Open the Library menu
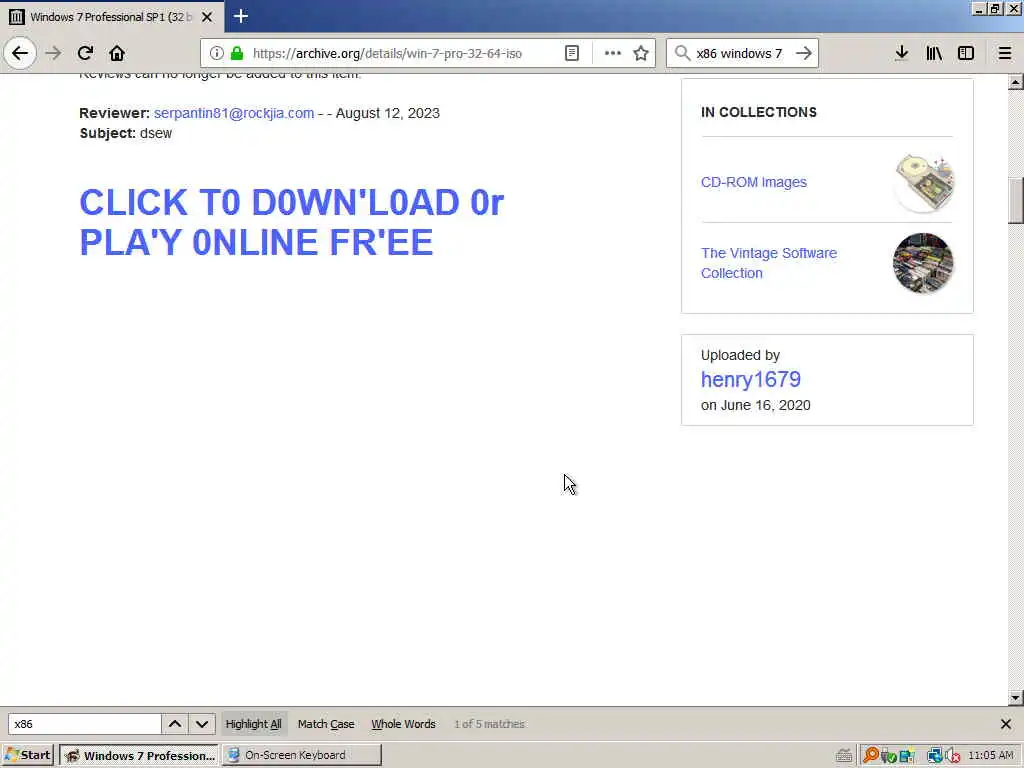 (x=934, y=53)
